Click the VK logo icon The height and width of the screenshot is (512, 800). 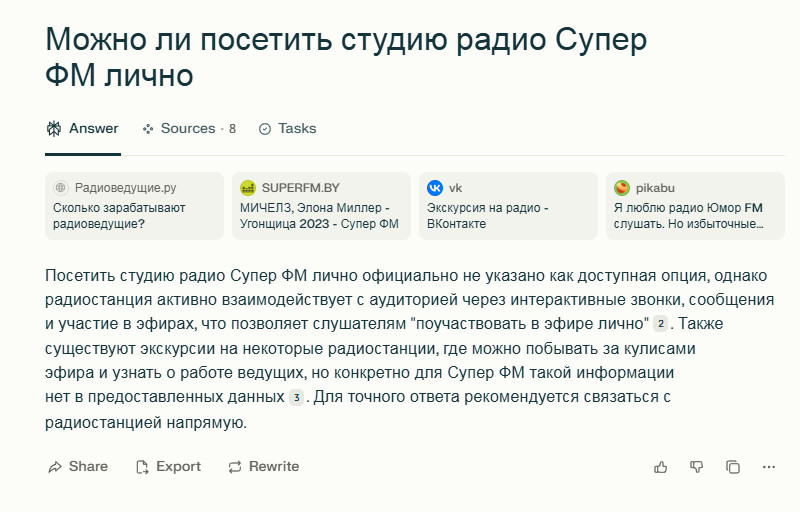tap(435, 188)
